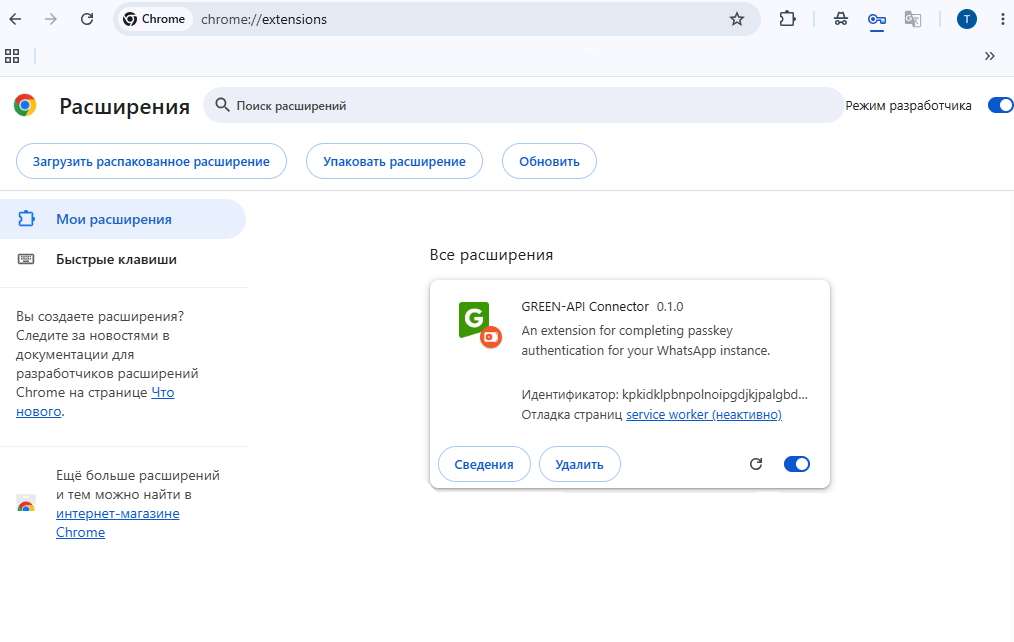Image resolution: width=1014 pixels, height=642 pixels.
Task: Reload the GREEN-API Connector extension
Action: (x=756, y=464)
